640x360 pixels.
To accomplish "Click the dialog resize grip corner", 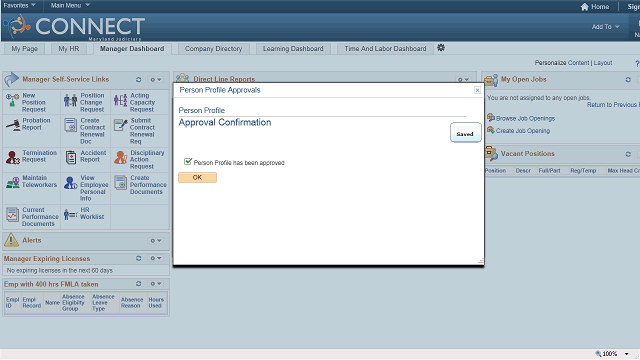I will click(481, 261).
